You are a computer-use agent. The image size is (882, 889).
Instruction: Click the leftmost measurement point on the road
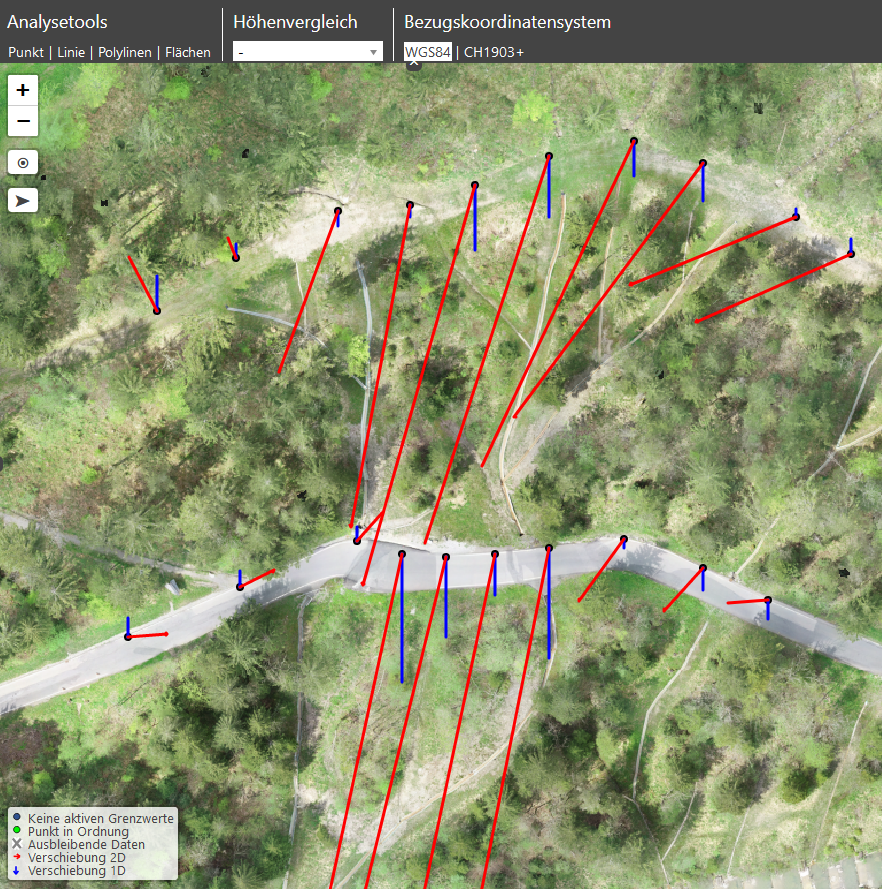[x=128, y=636]
